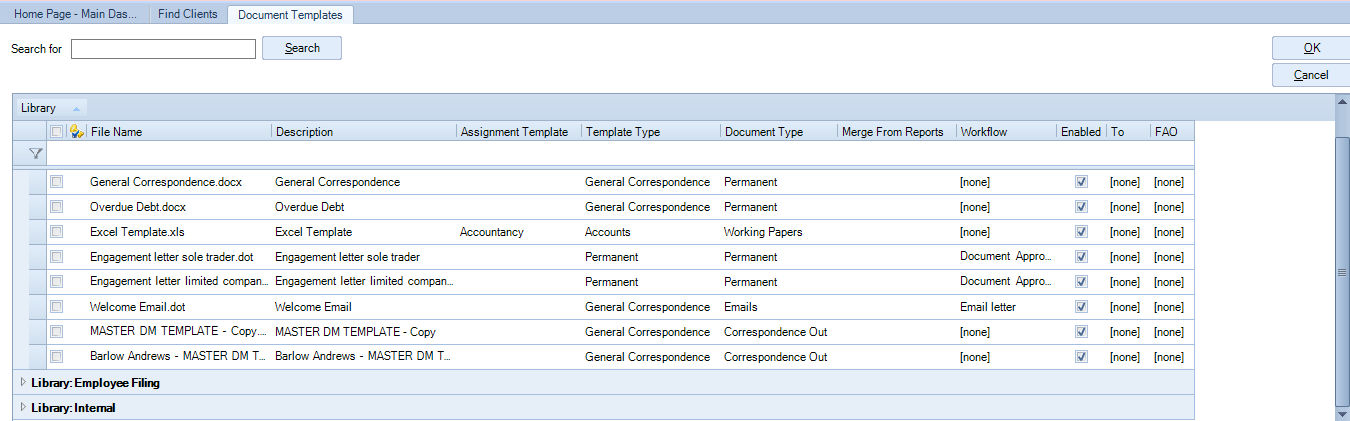Sort by the Workflow column header
This screenshot has height=421, width=1350.
(1007, 131)
